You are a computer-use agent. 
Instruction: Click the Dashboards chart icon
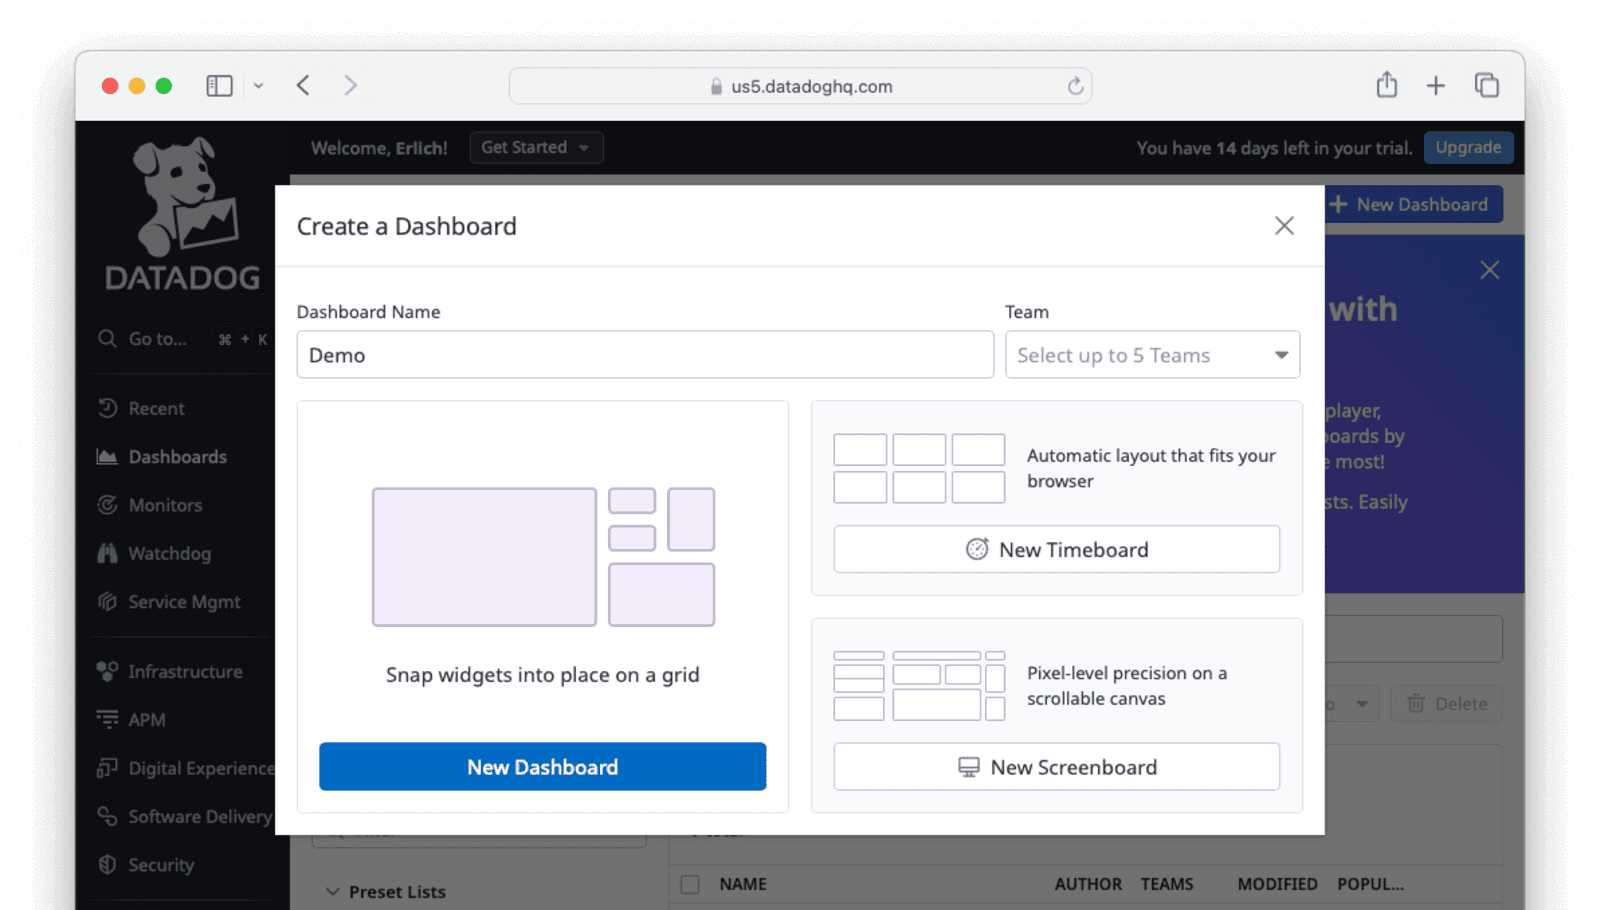[x=107, y=457]
